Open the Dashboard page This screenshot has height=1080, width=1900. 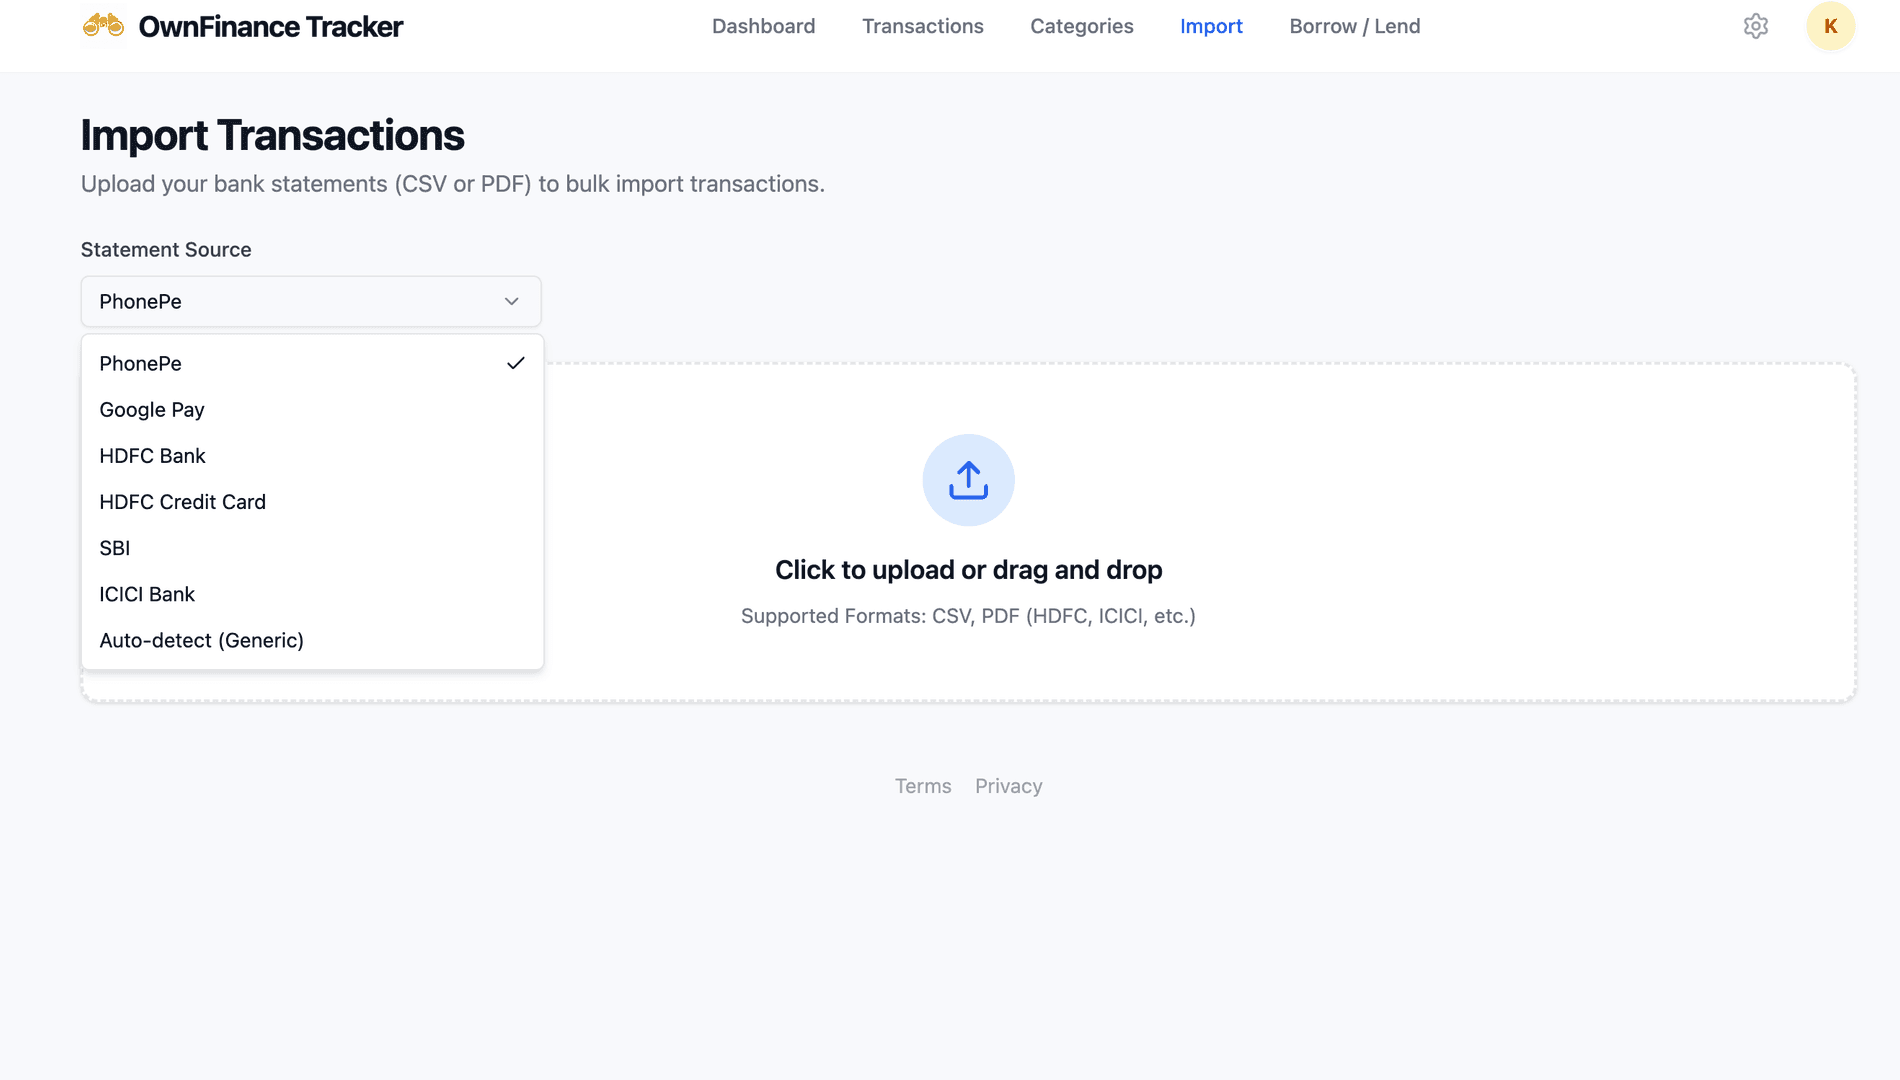pyautogui.click(x=763, y=26)
